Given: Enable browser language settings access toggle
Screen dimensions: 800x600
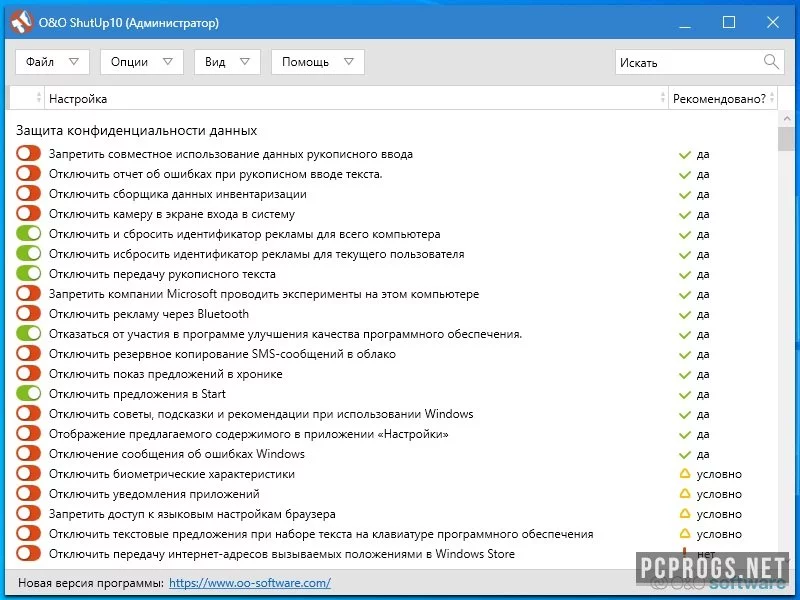Looking at the screenshot, I should pos(28,513).
